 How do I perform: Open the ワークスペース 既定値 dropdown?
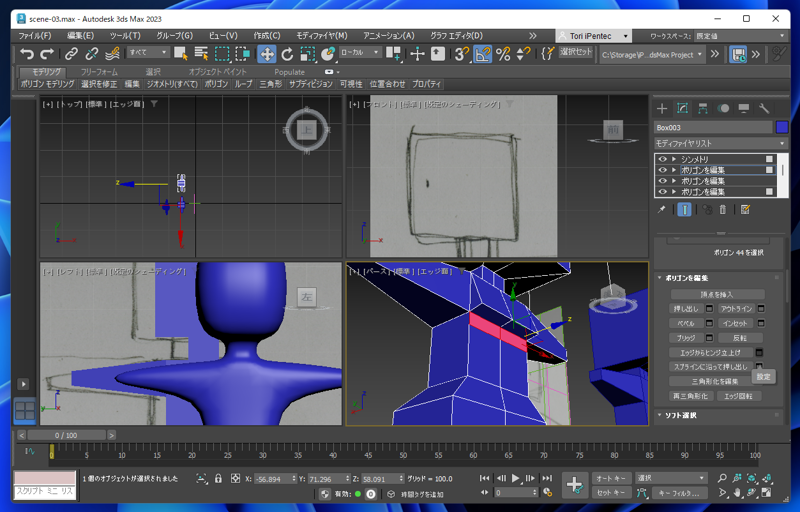point(741,36)
